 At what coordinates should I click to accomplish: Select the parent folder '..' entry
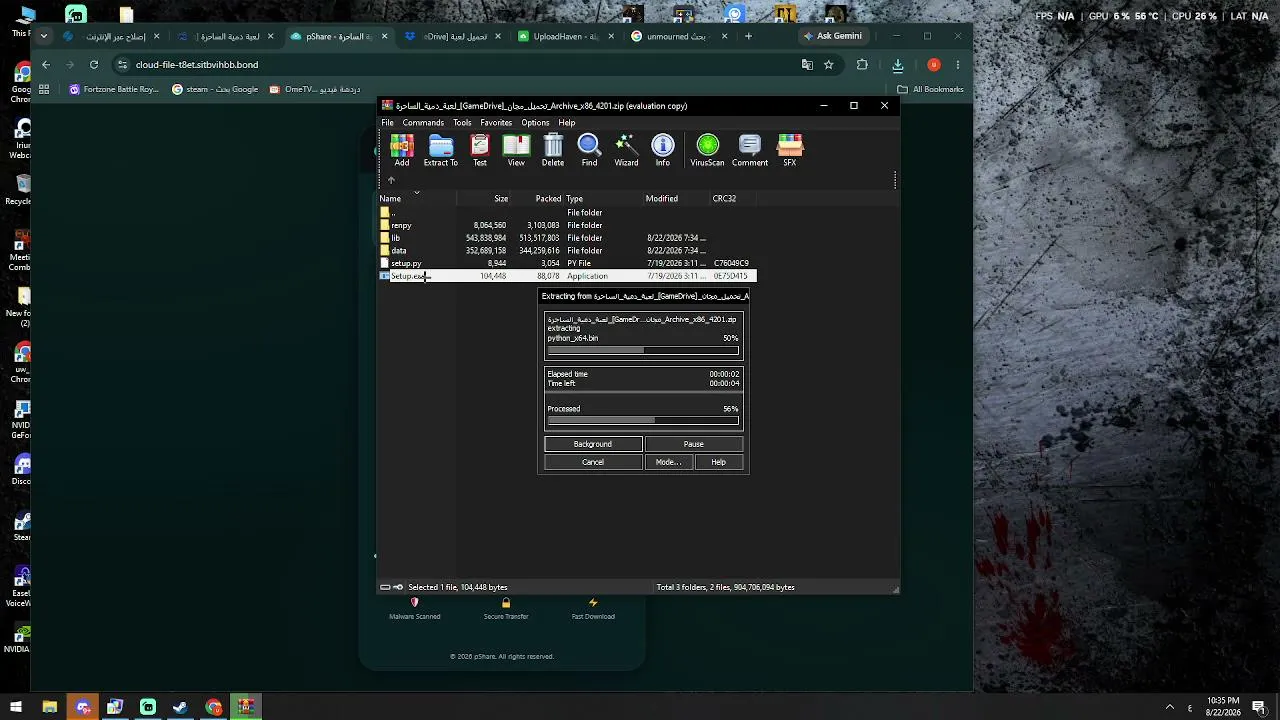tap(567, 213)
